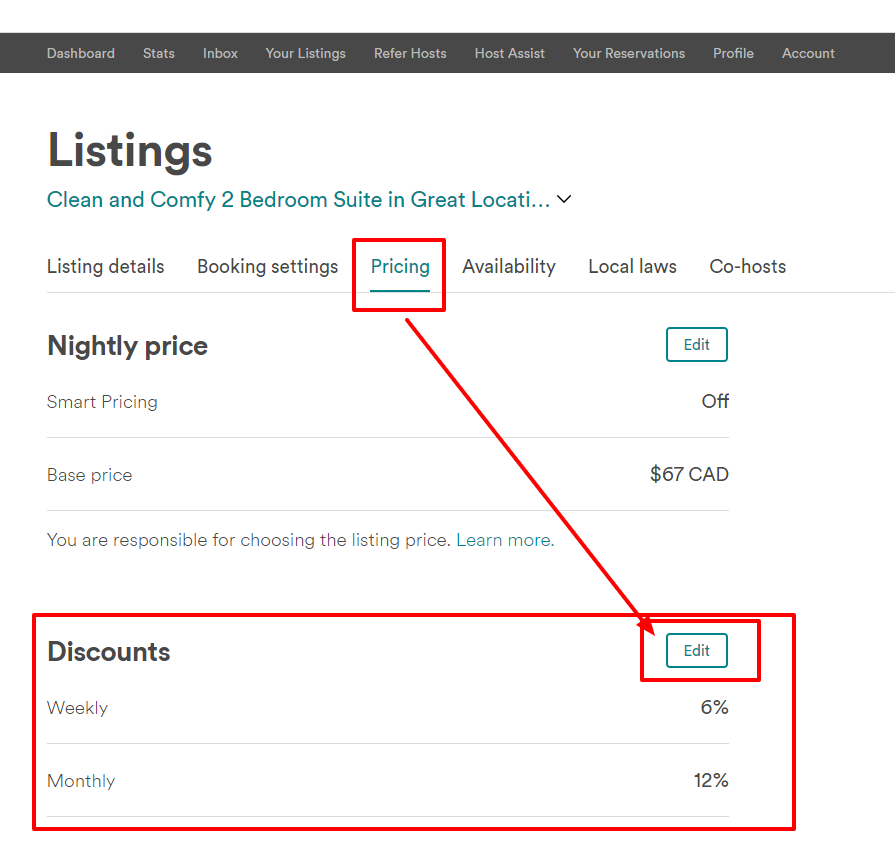The width and height of the screenshot is (895, 863).
Task: Click Edit button for Nightly price
Action: click(696, 345)
